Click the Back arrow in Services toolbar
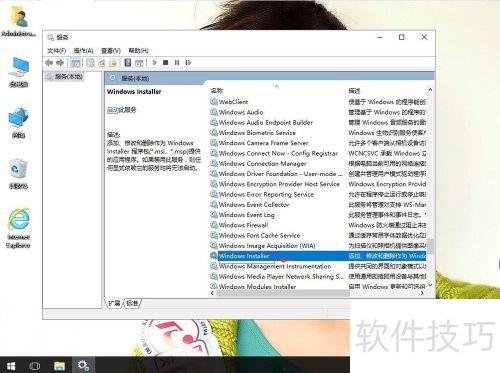Screen dimensions: 500x373 click(x=49, y=63)
